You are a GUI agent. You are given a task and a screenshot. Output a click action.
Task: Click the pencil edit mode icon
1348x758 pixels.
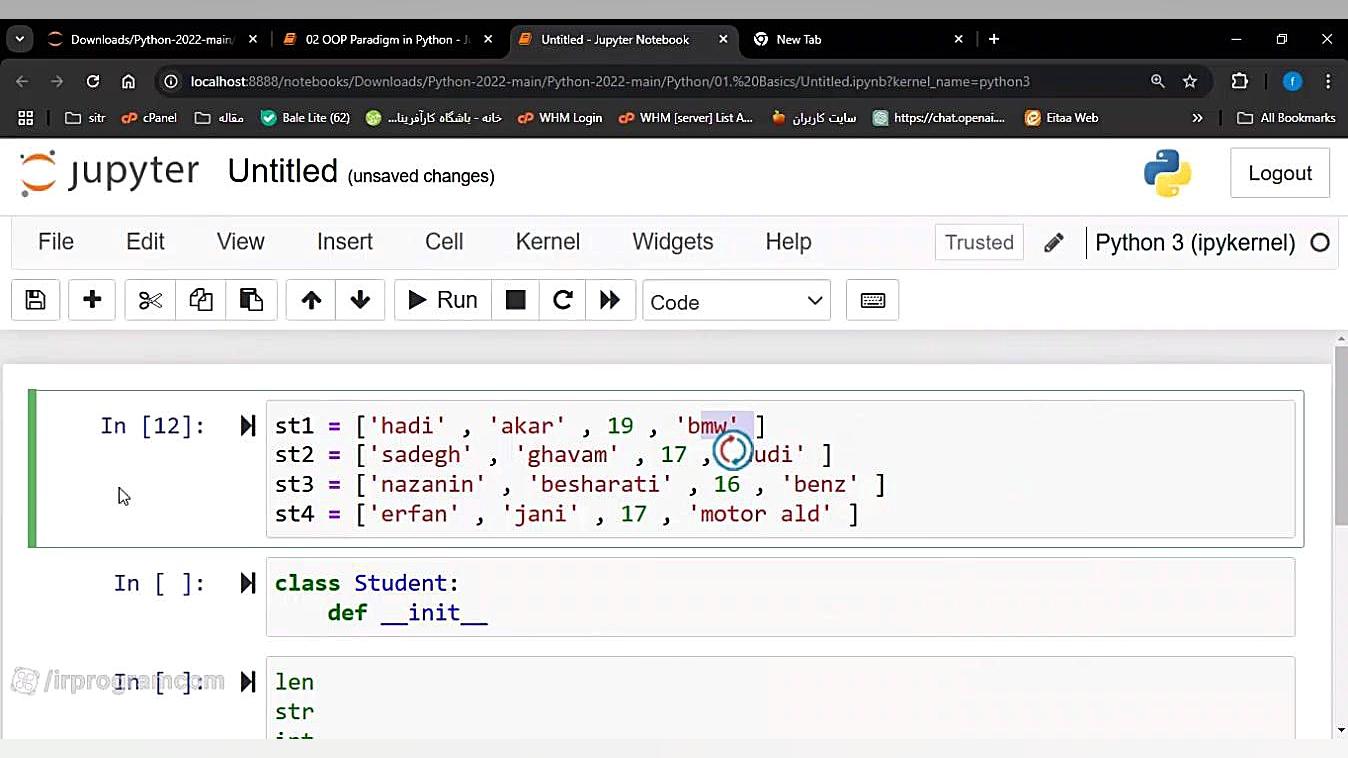[1054, 242]
